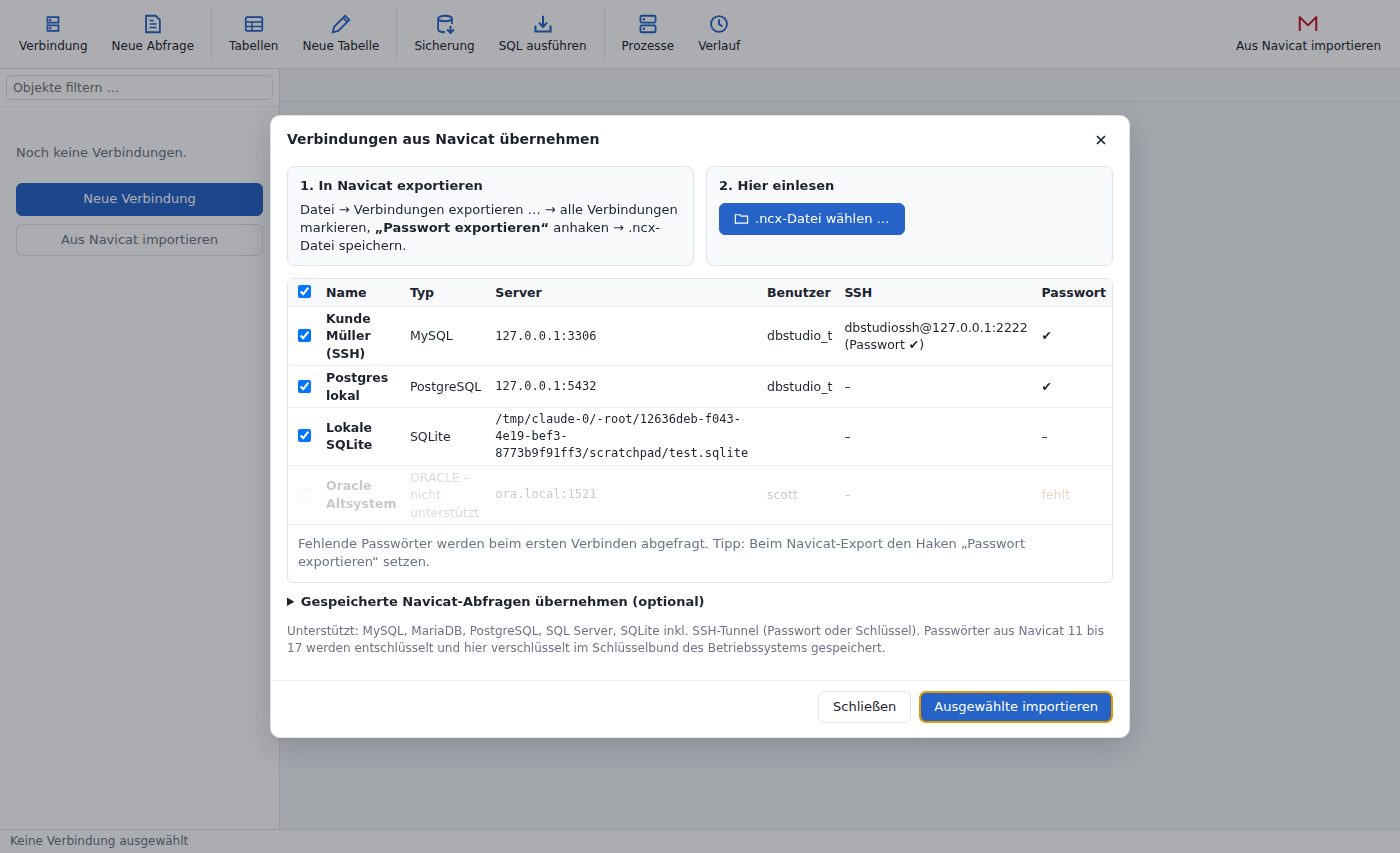Click the .ncx-Datei wählen button
This screenshot has width=1400, height=853.
point(812,219)
